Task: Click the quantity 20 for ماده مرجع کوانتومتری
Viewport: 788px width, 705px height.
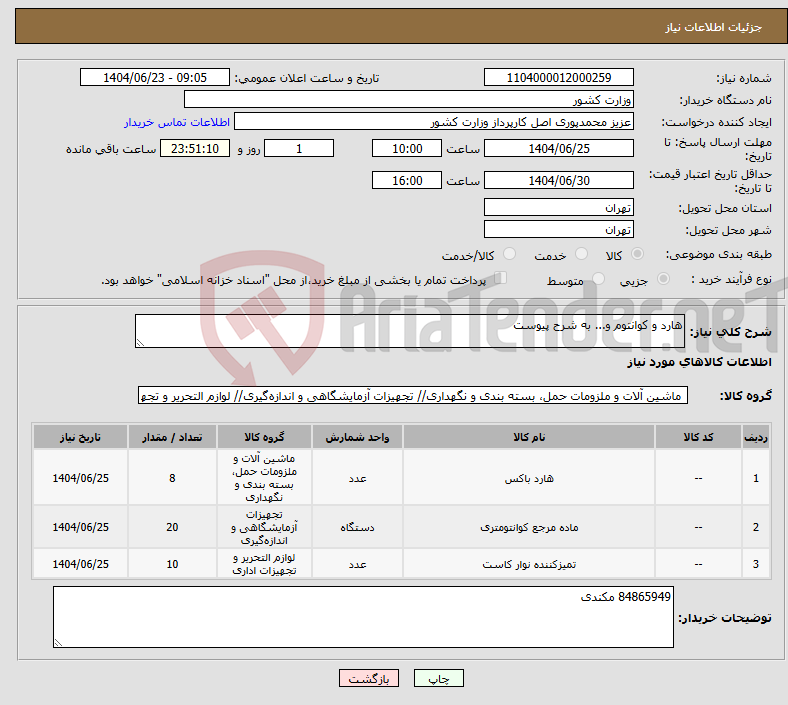Action: pos(172,527)
